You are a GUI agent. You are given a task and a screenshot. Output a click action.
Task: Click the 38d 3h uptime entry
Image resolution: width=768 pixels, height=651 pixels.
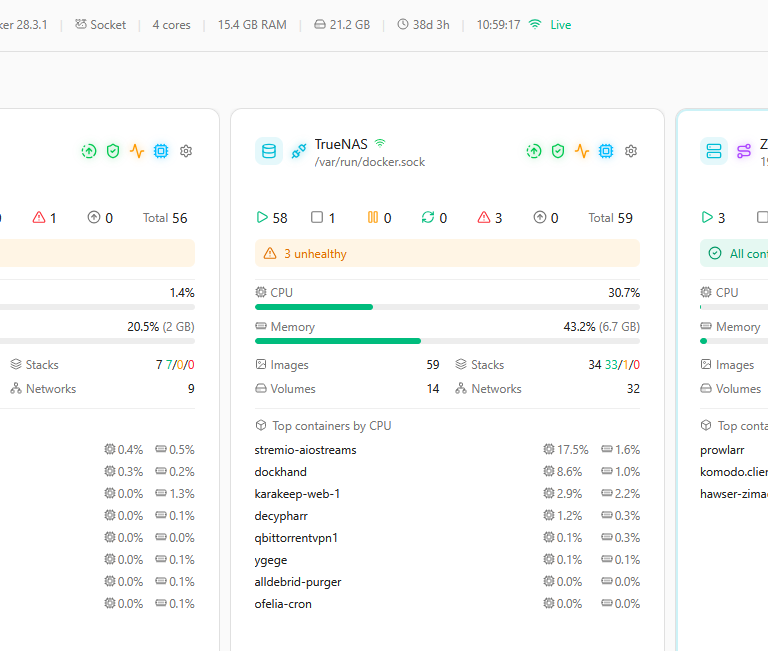(x=423, y=24)
